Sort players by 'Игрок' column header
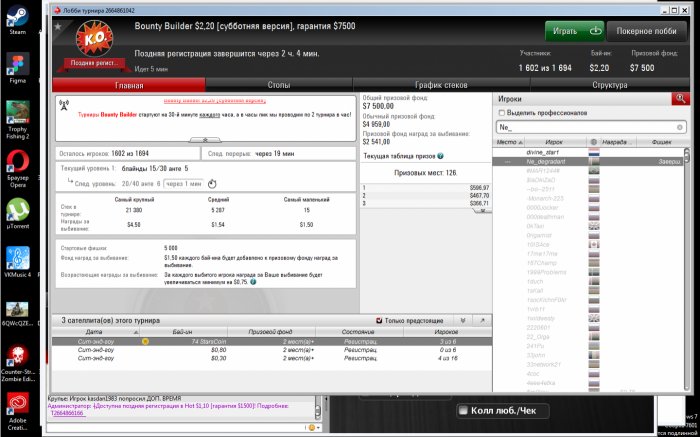Viewport: 700px width, 437px height. coord(554,142)
